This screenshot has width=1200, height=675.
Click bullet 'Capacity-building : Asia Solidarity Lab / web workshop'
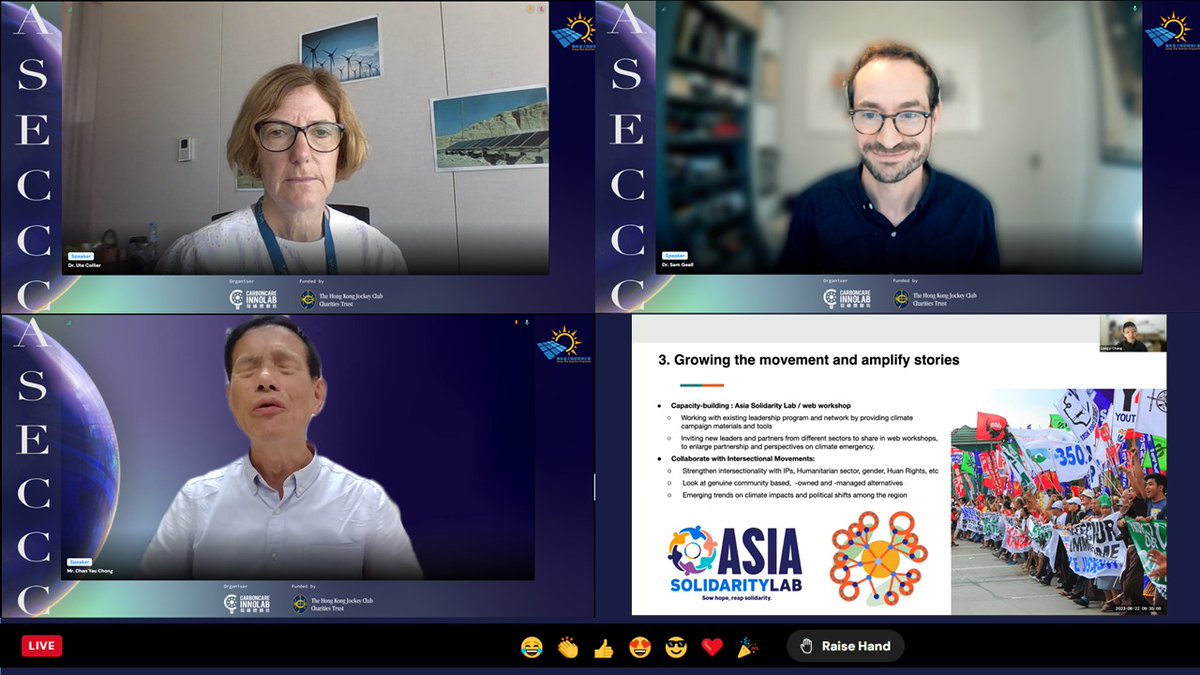759,405
